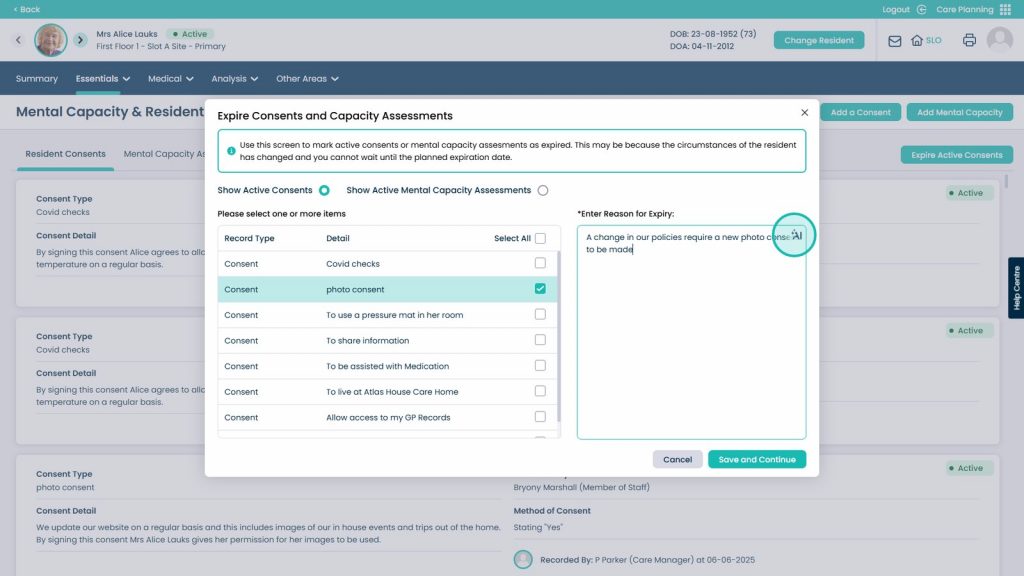Click the Logout icon

click(x=921, y=9)
